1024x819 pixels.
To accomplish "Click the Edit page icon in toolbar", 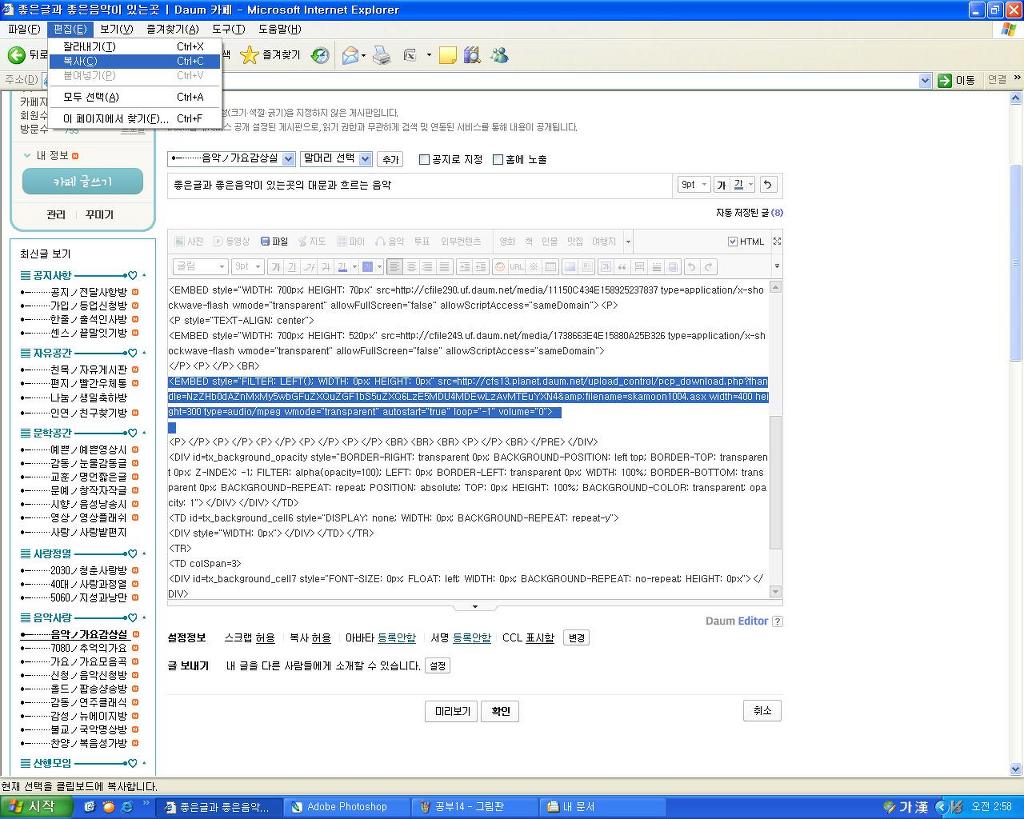I will tap(410, 56).
